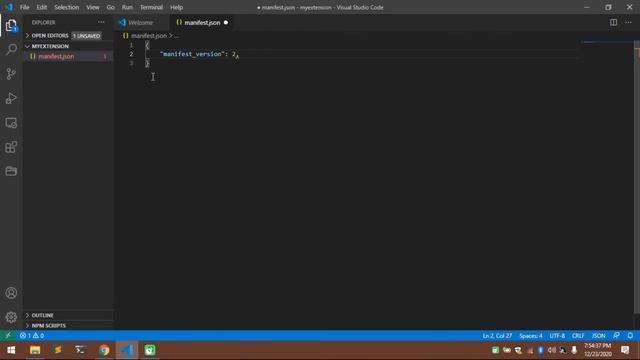Expand the Outline section

(x=42, y=315)
